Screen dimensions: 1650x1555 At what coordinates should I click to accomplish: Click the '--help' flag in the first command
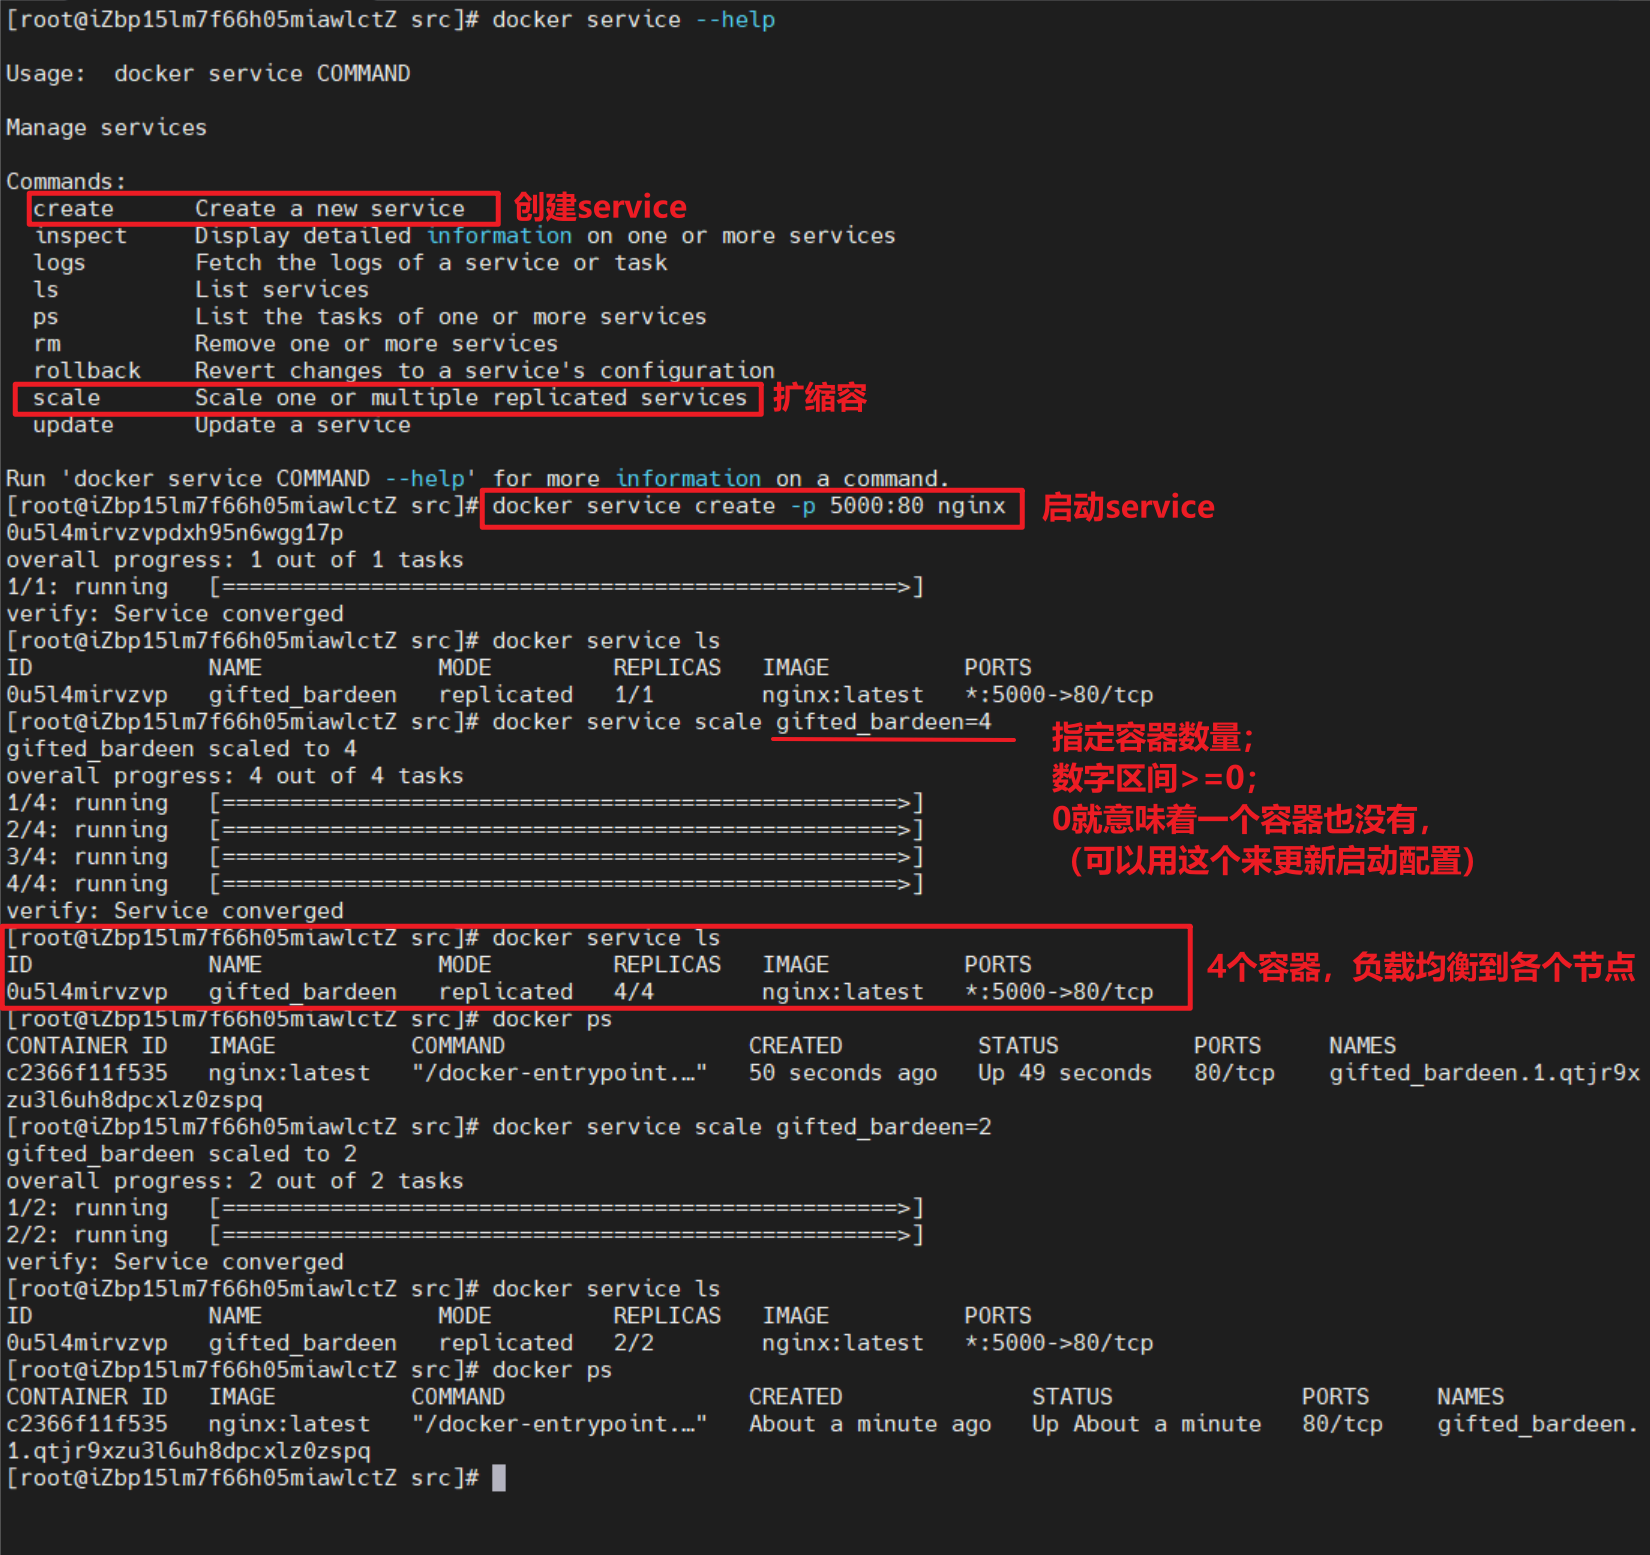pos(735,20)
